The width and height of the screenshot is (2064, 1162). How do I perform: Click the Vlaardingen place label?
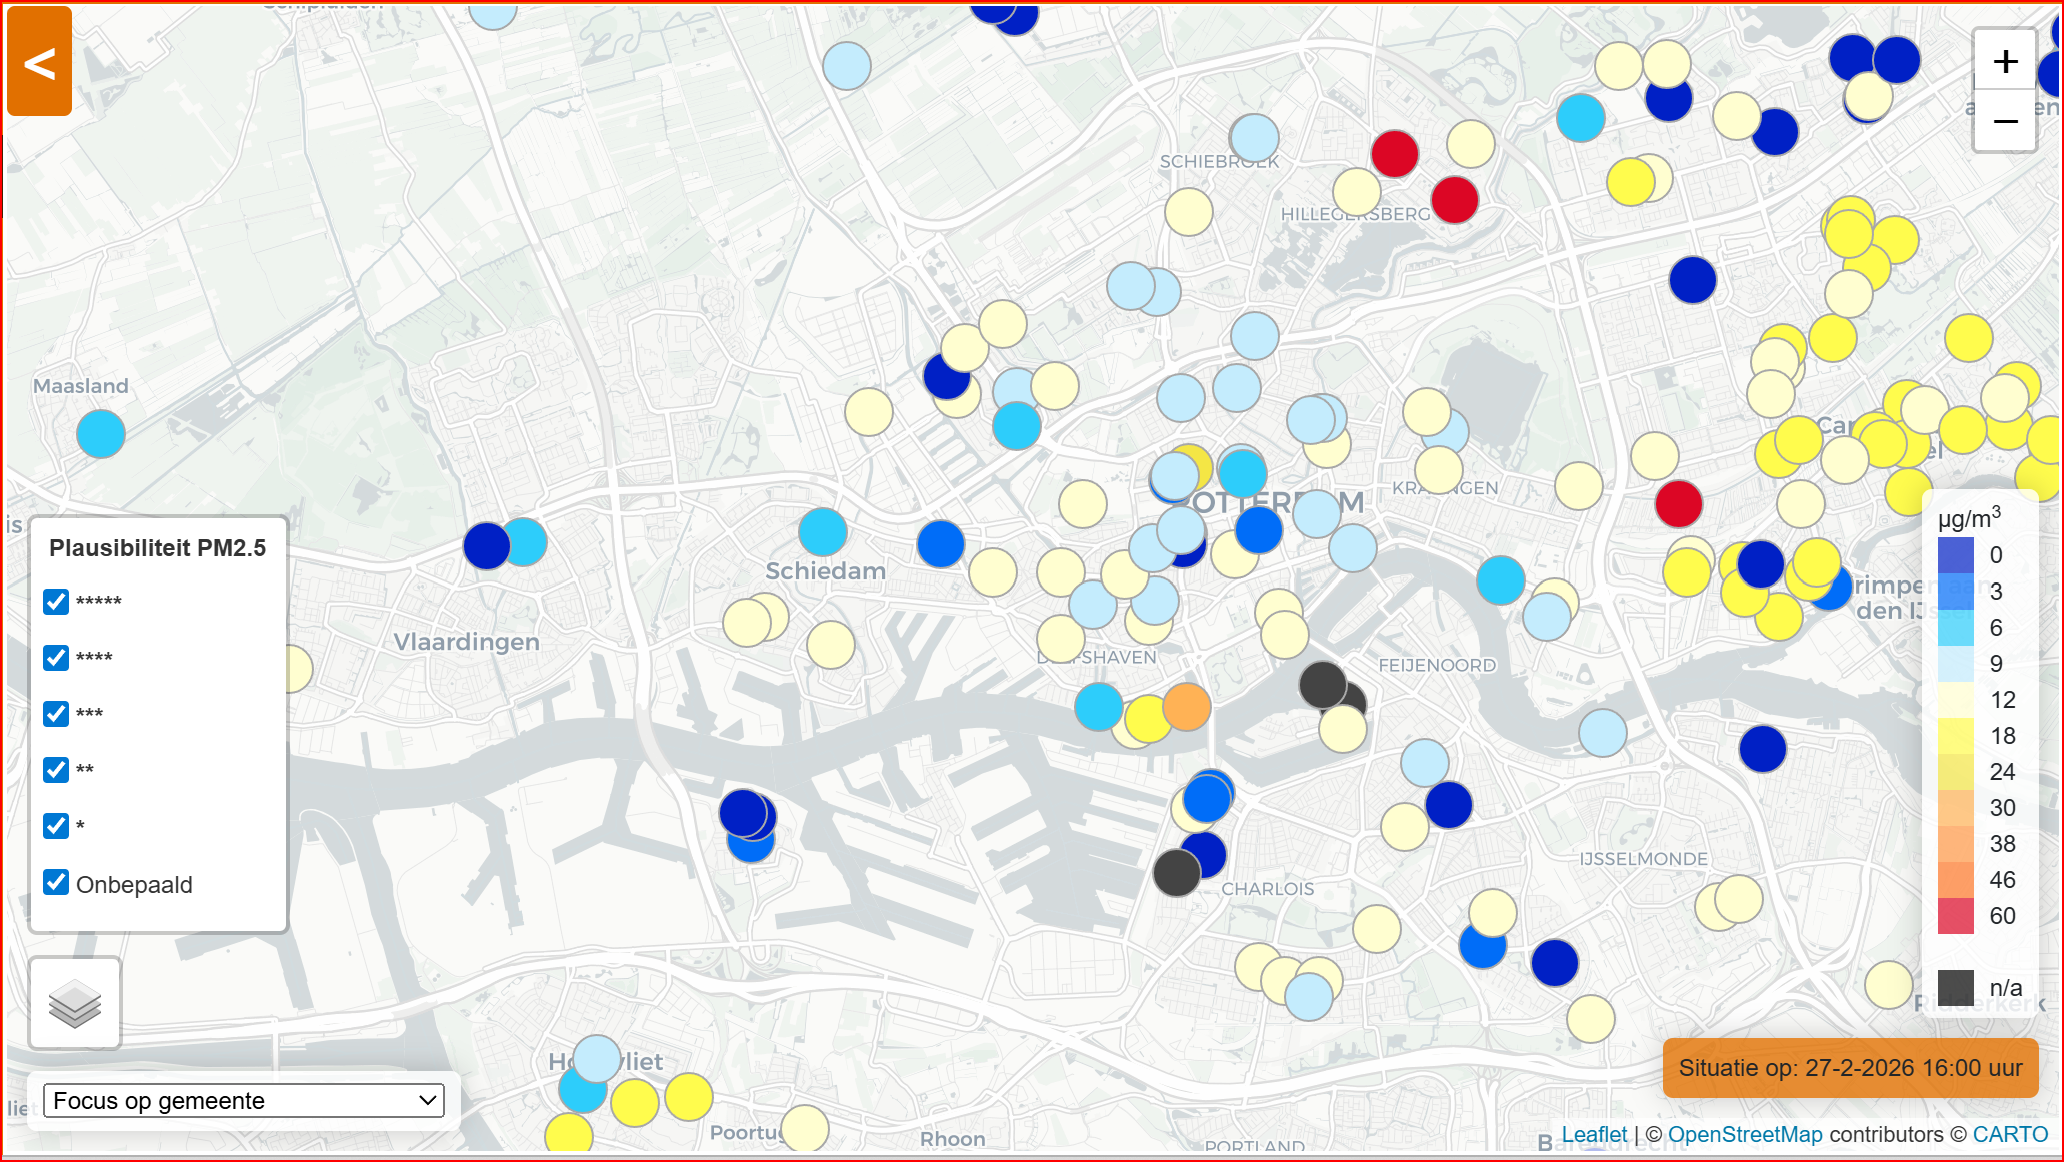pyautogui.click(x=466, y=642)
